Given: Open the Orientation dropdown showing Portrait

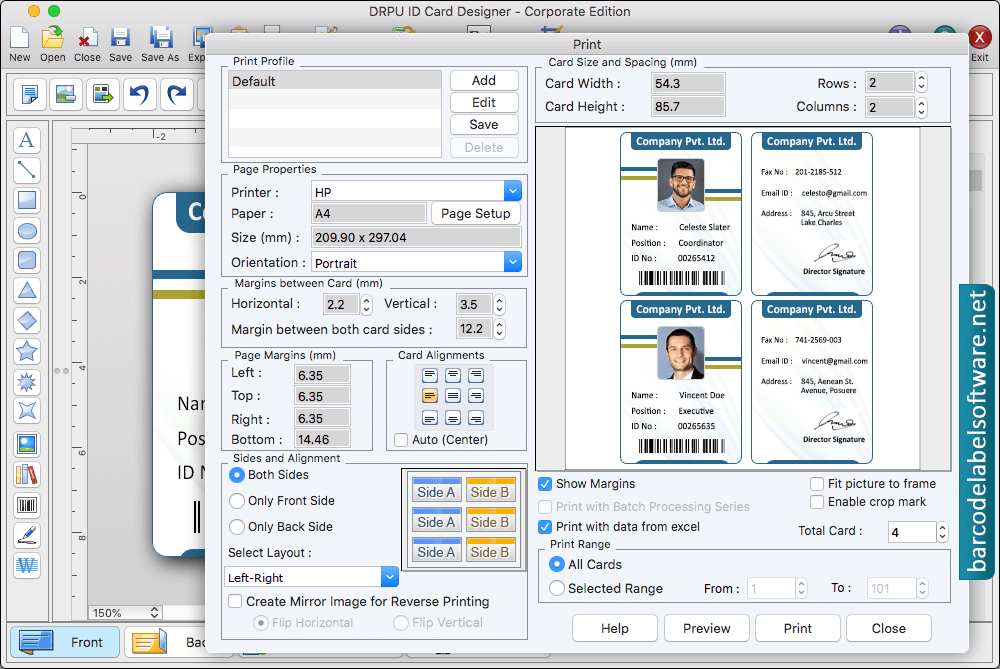Looking at the screenshot, I should tap(513, 262).
